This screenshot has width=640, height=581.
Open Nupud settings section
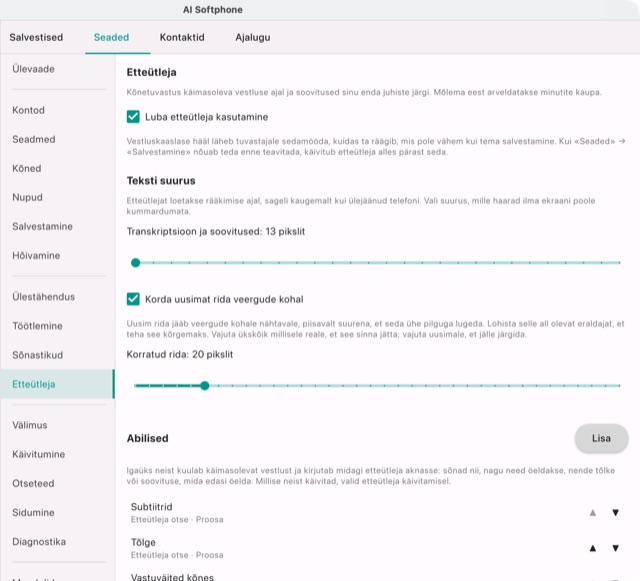pyautogui.click(x=57, y=197)
